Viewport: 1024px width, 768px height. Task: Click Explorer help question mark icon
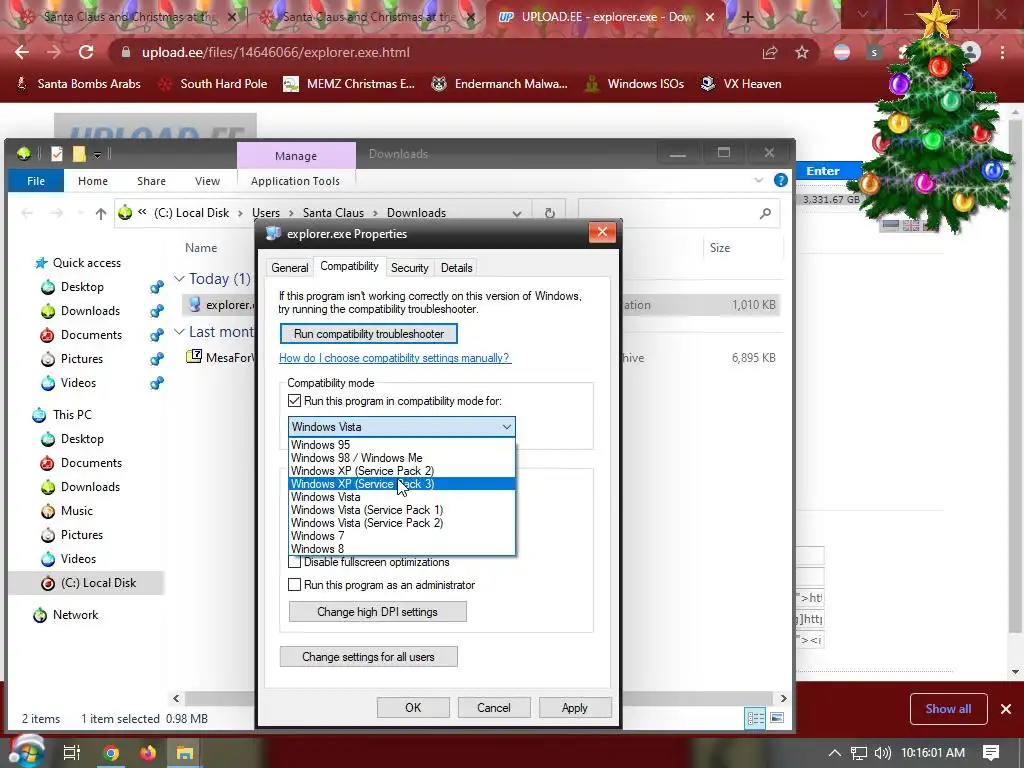pyautogui.click(x=780, y=180)
